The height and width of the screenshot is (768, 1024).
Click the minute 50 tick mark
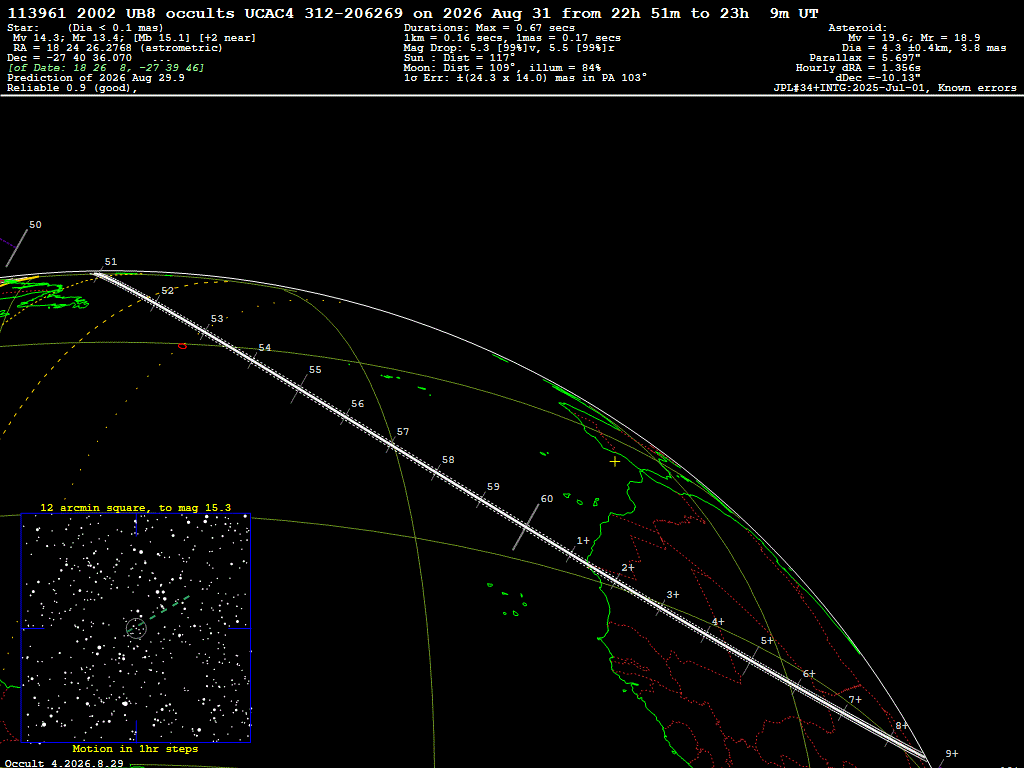(x=17, y=248)
